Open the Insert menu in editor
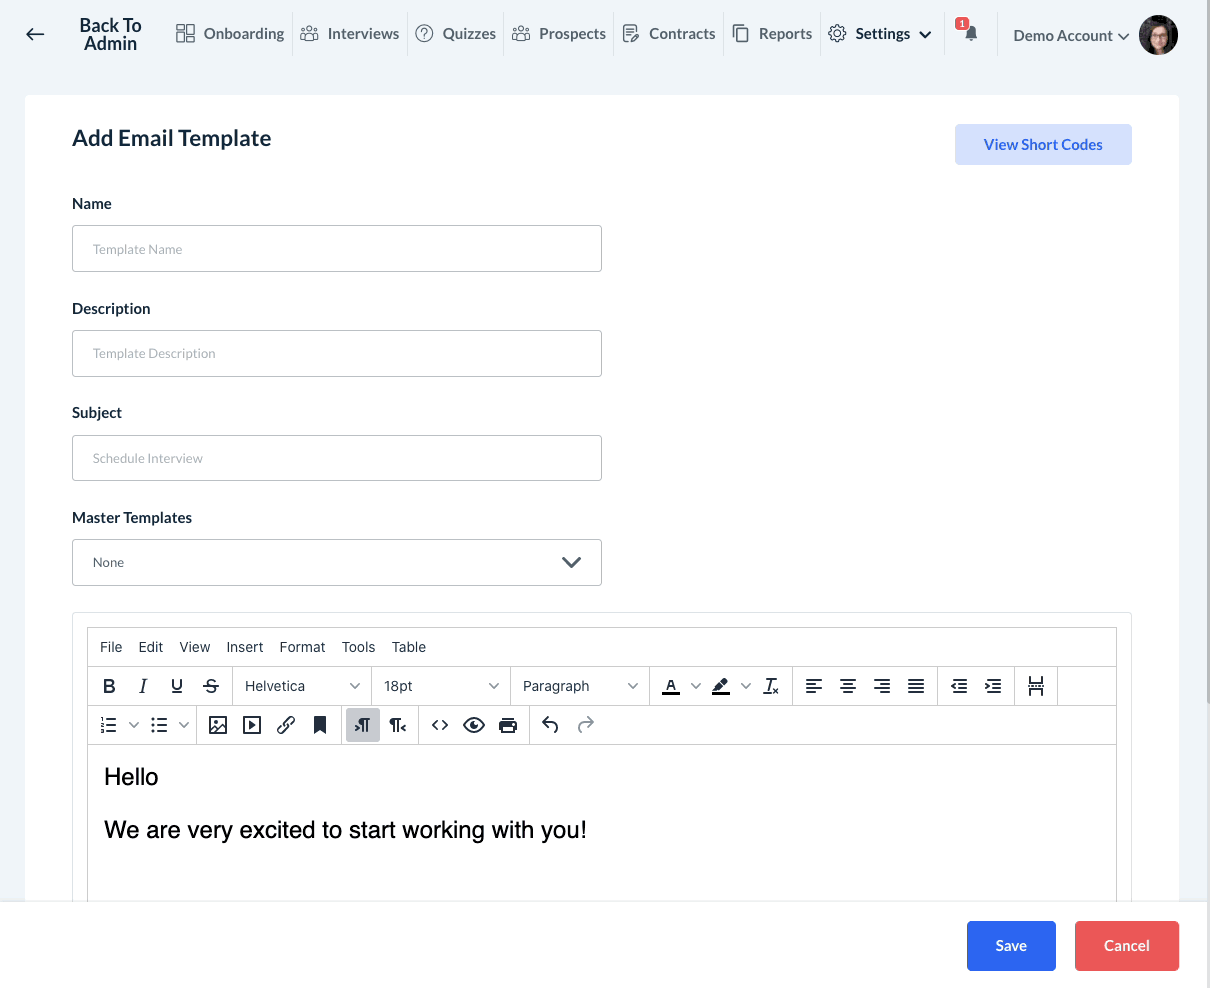 click(x=245, y=647)
